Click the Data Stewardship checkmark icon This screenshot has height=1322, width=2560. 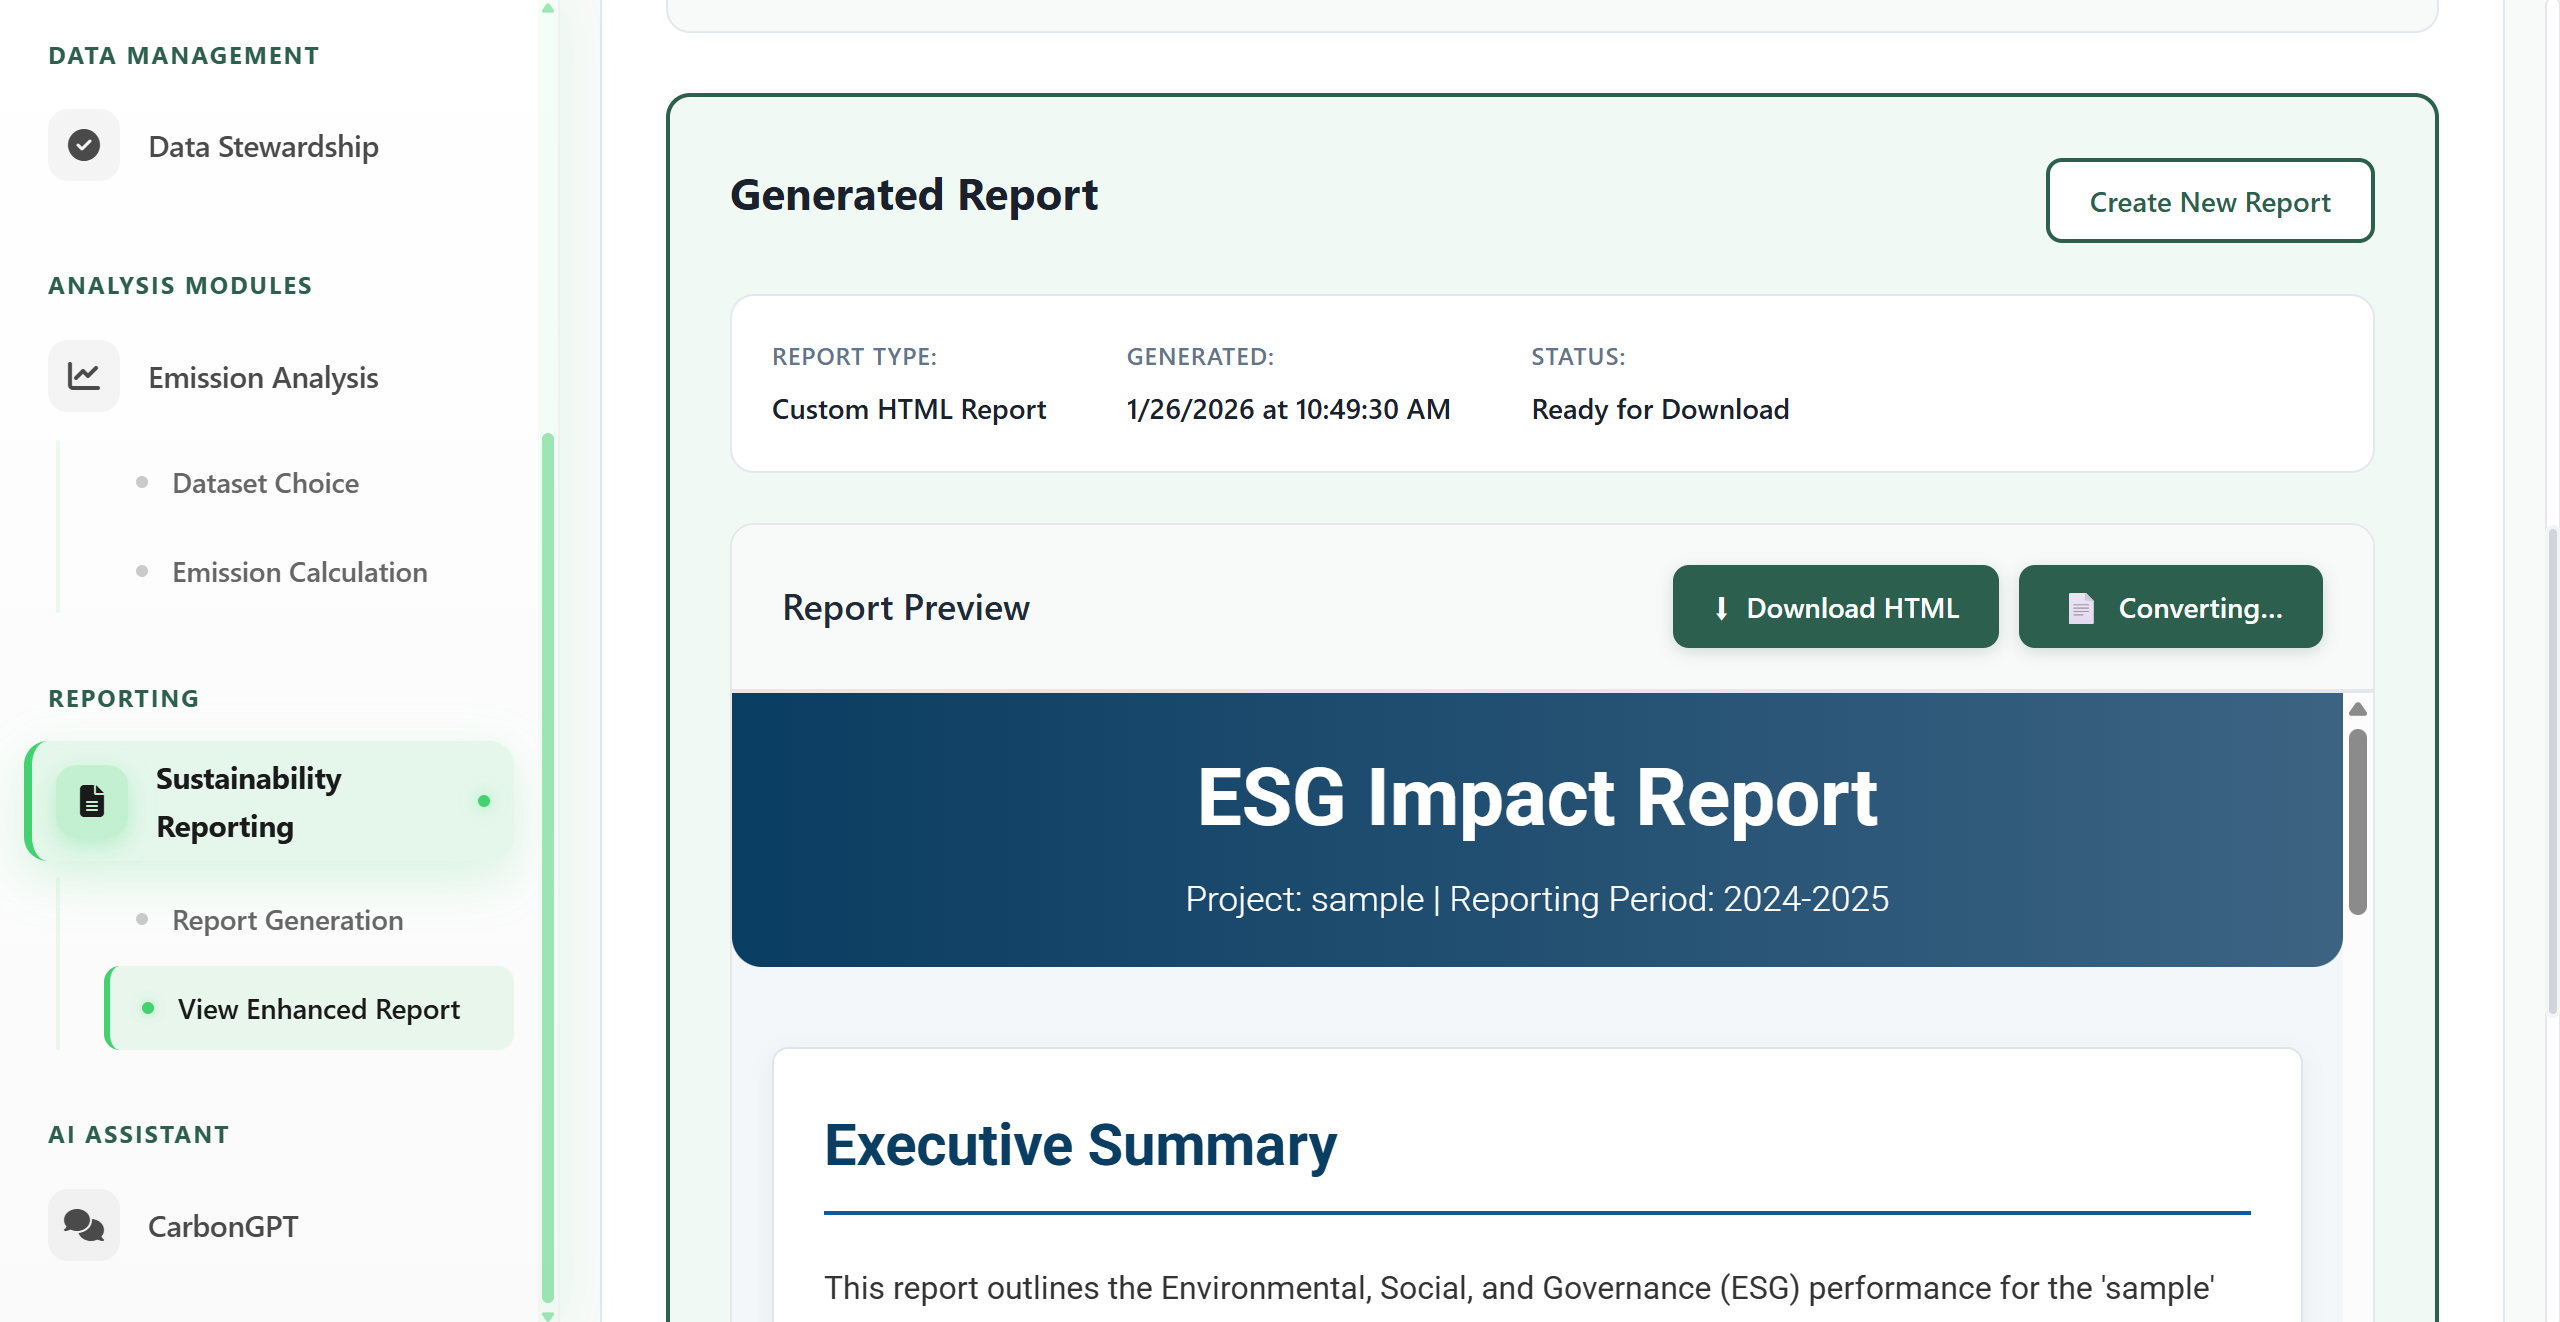point(84,146)
